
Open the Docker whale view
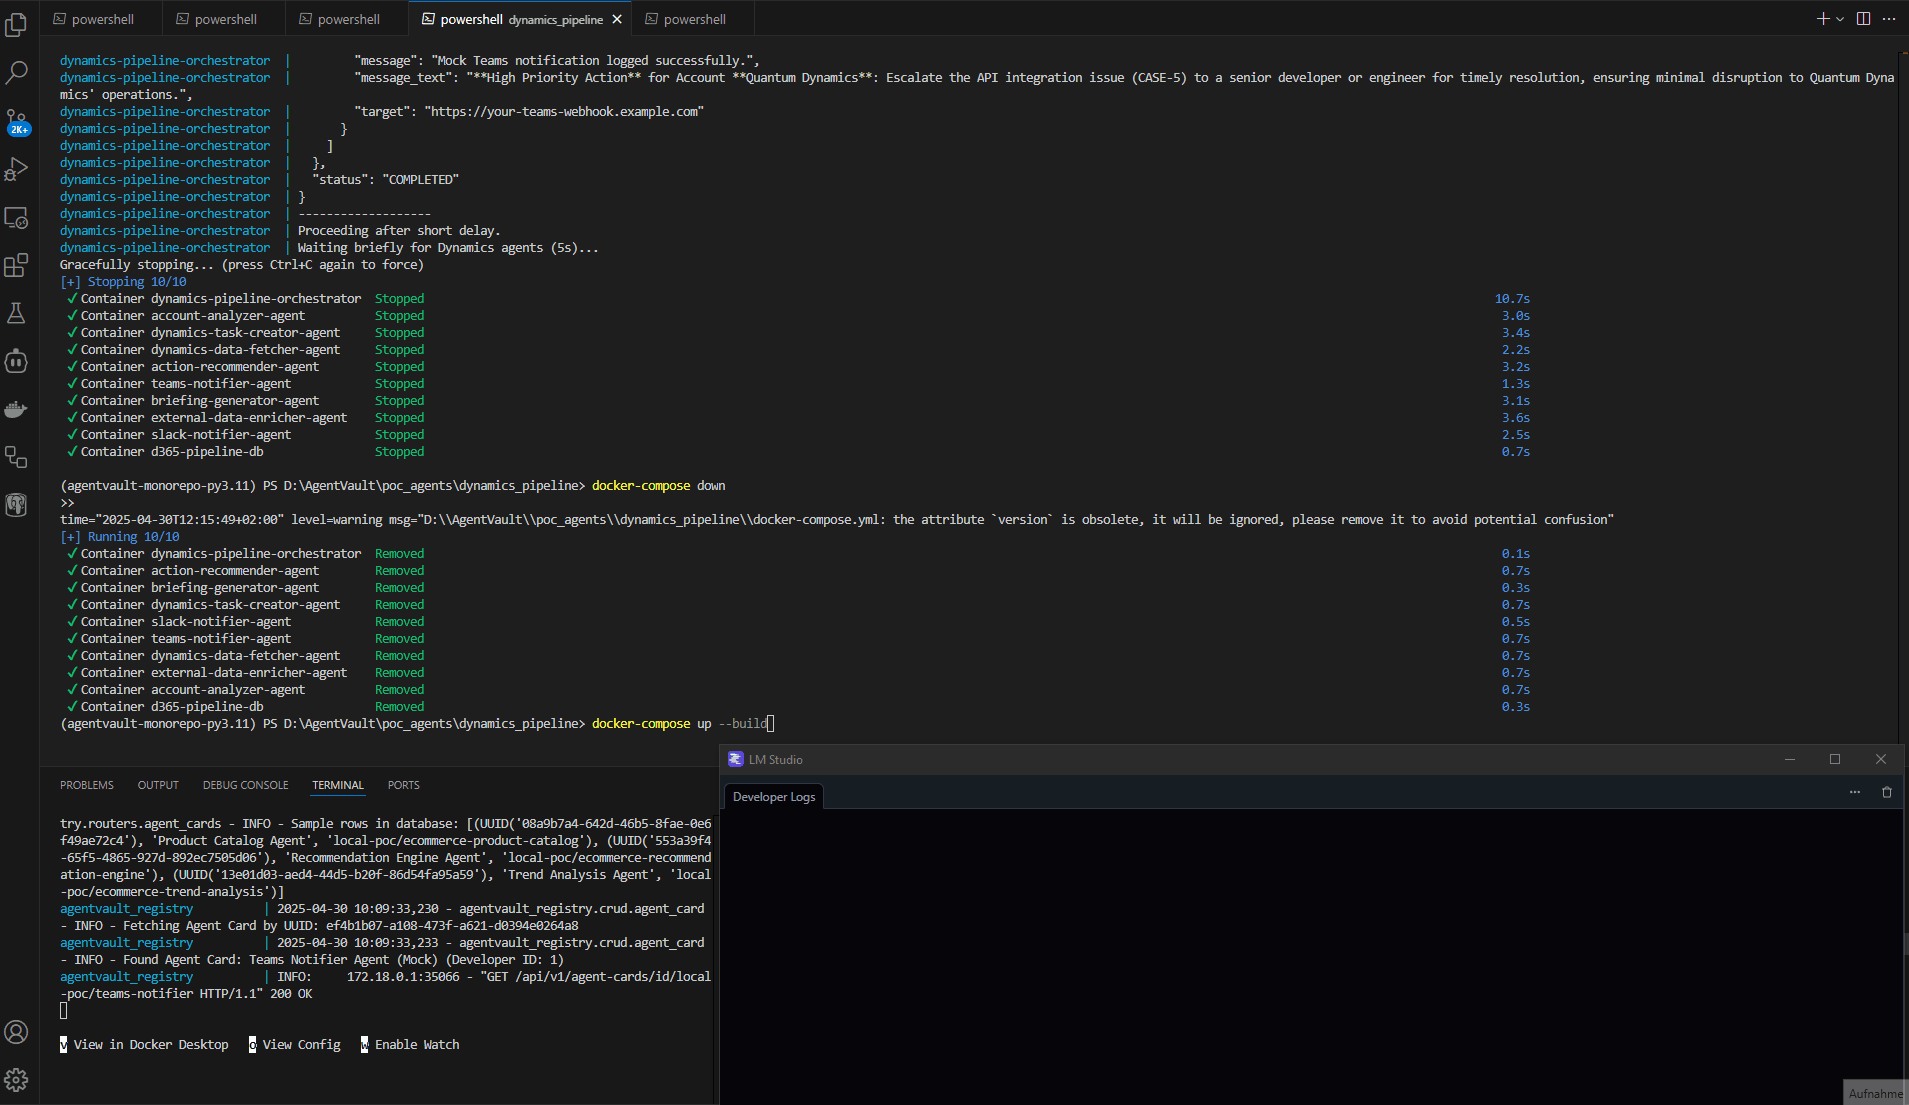click(x=16, y=409)
